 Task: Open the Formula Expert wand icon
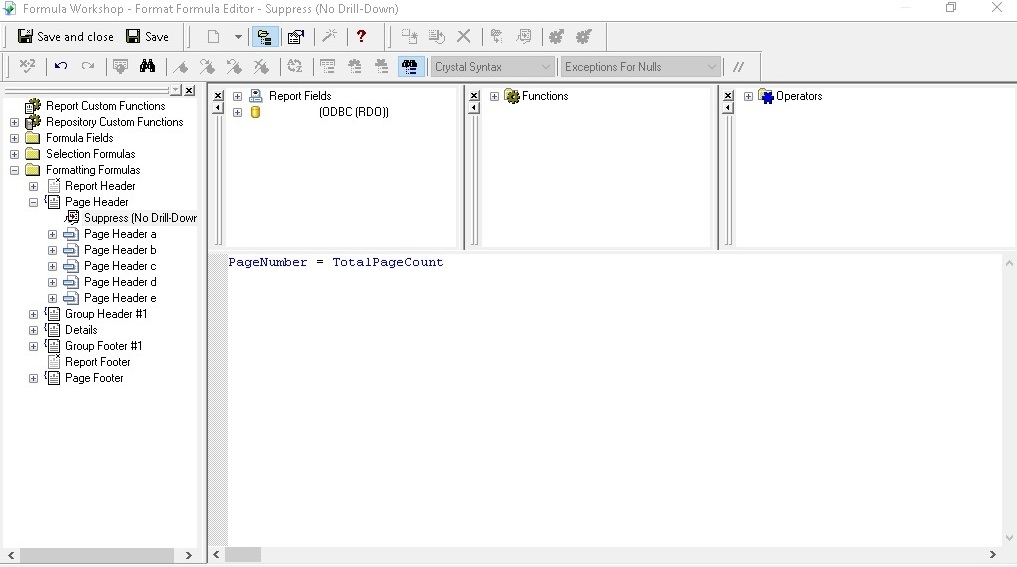(329, 36)
